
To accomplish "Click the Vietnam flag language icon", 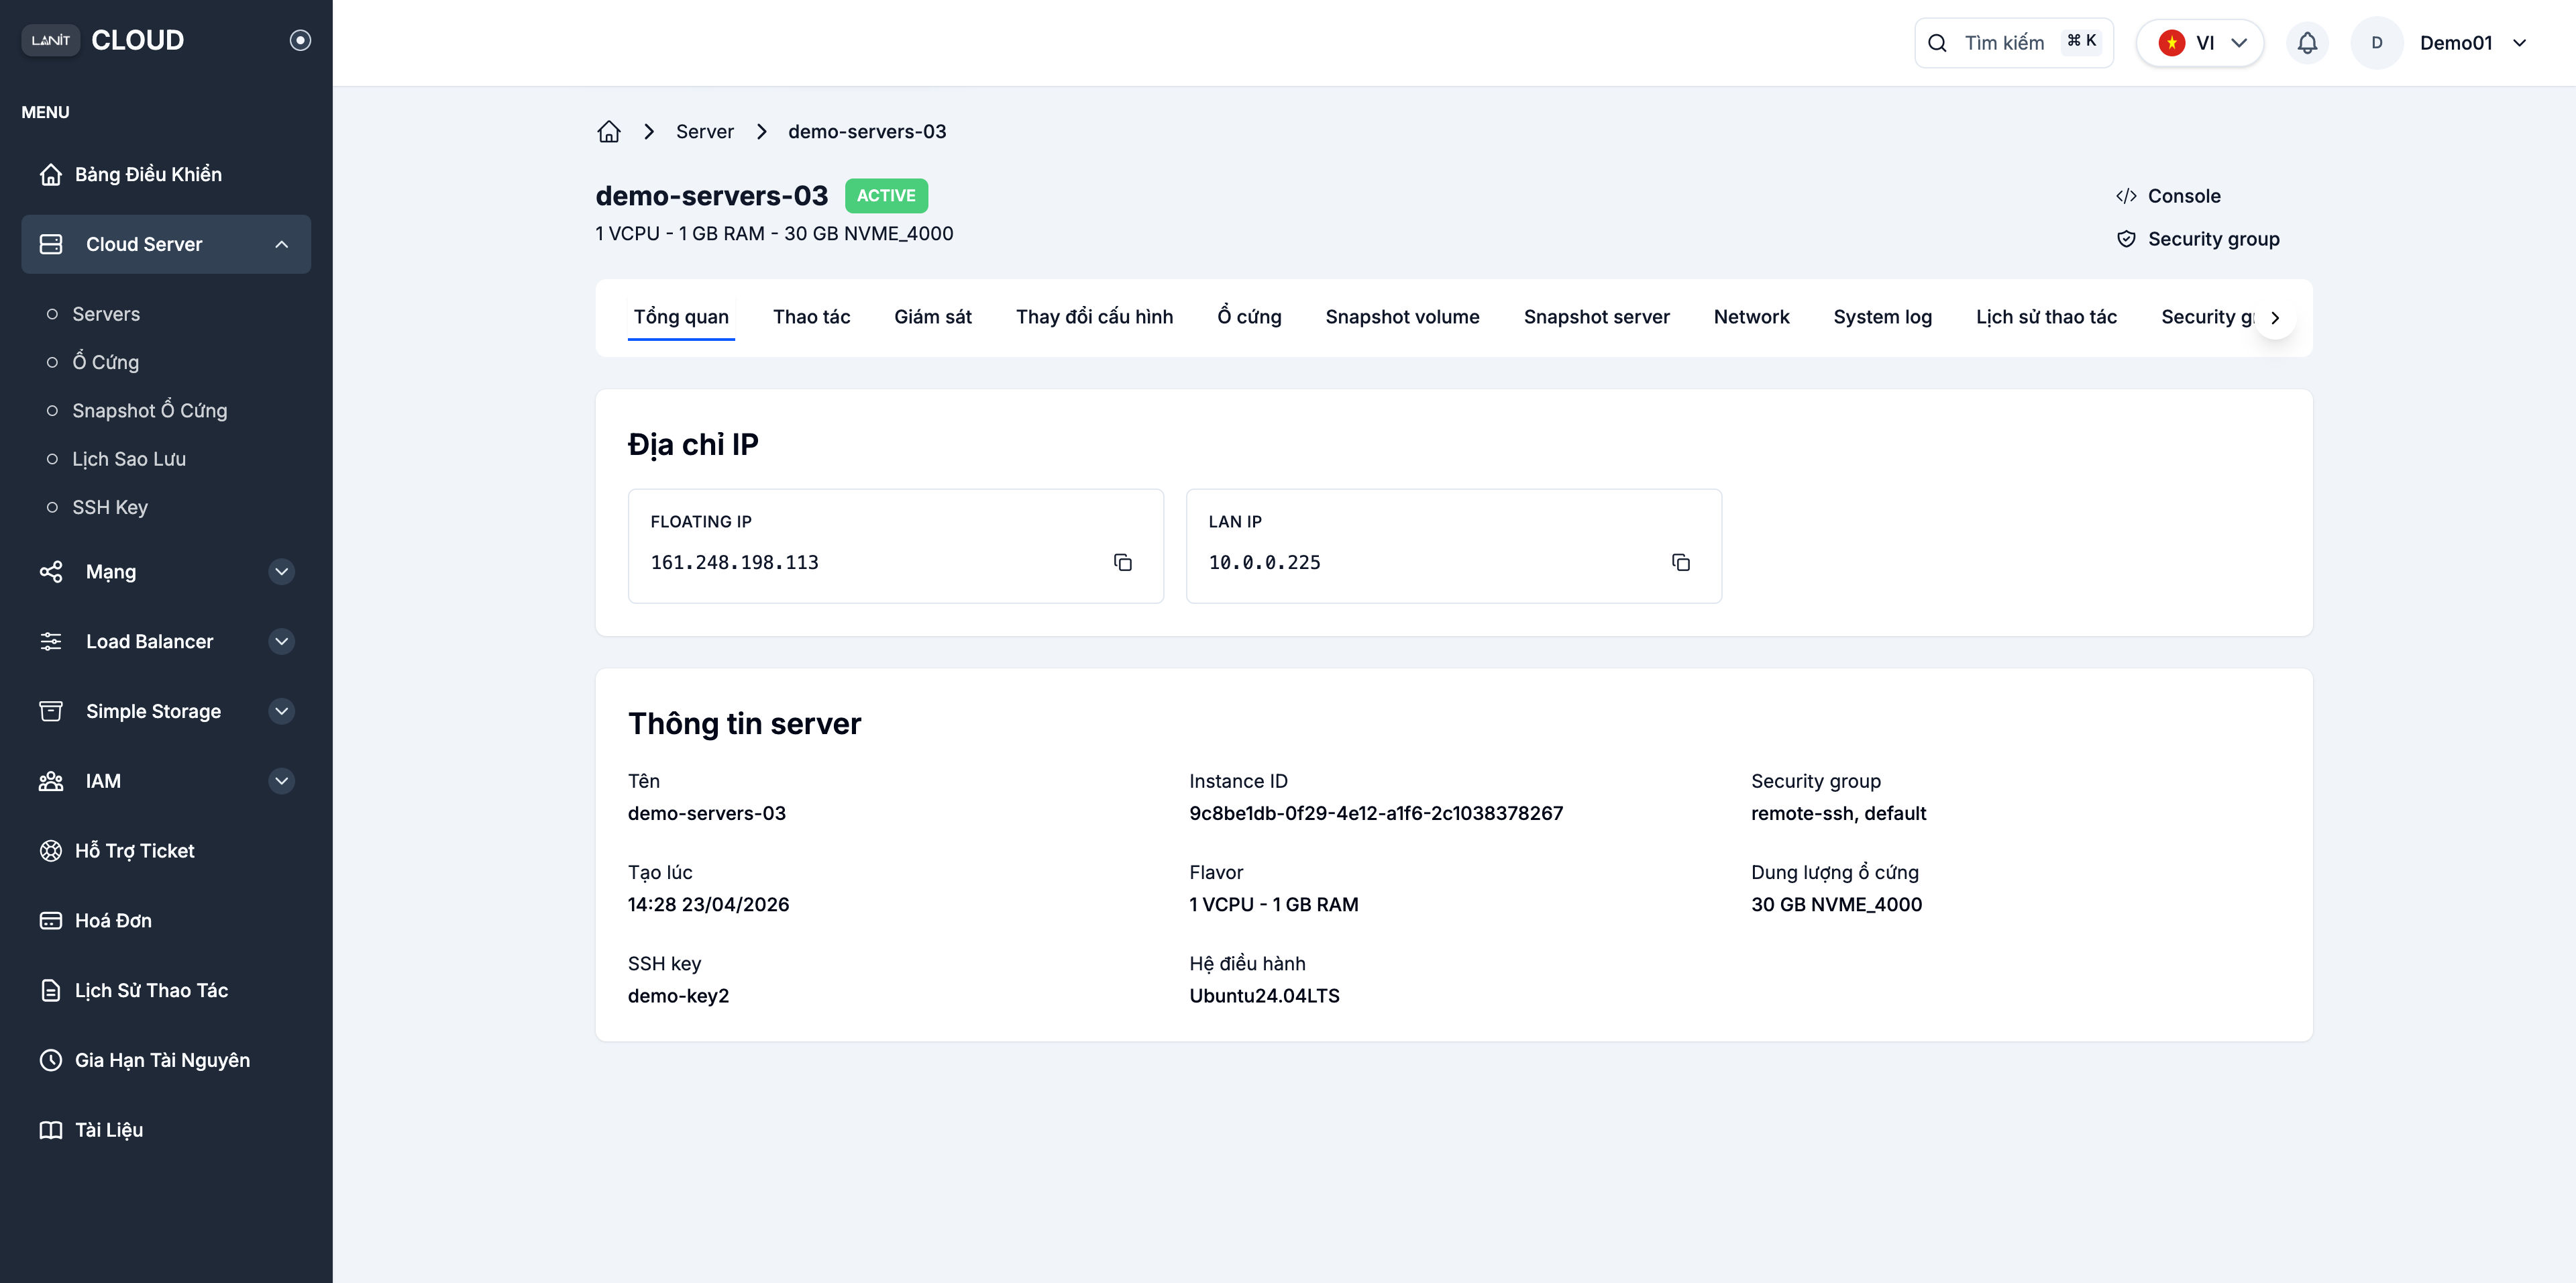I will tap(2171, 43).
